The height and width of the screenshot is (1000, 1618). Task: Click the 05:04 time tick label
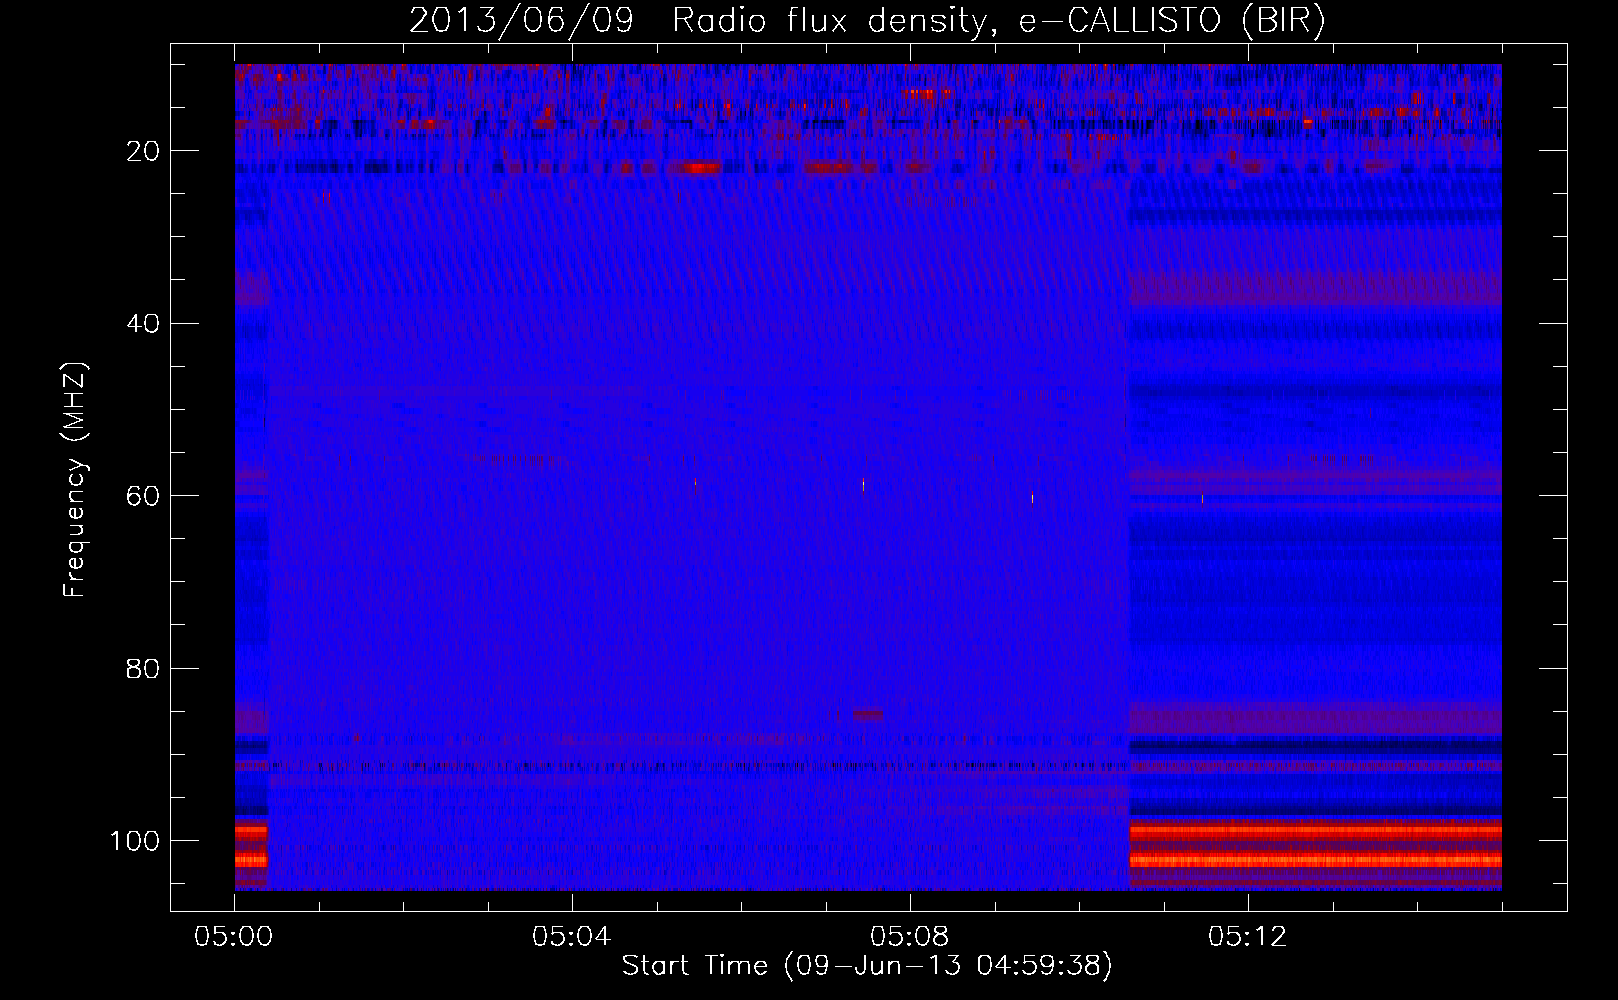[572, 937]
